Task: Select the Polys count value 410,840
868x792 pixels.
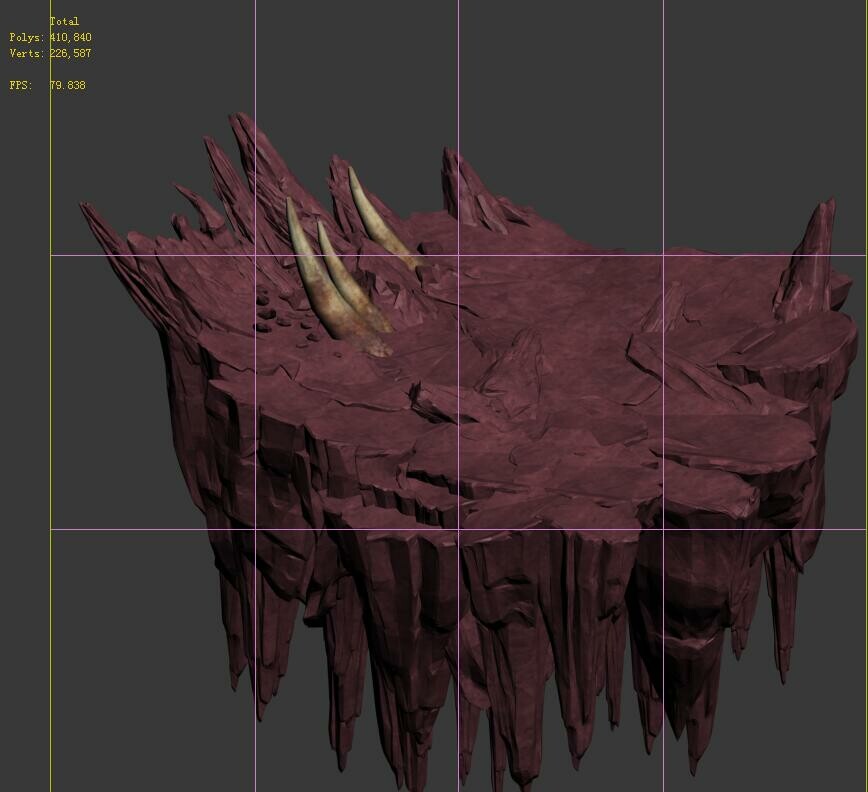Action: tap(70, 37)
